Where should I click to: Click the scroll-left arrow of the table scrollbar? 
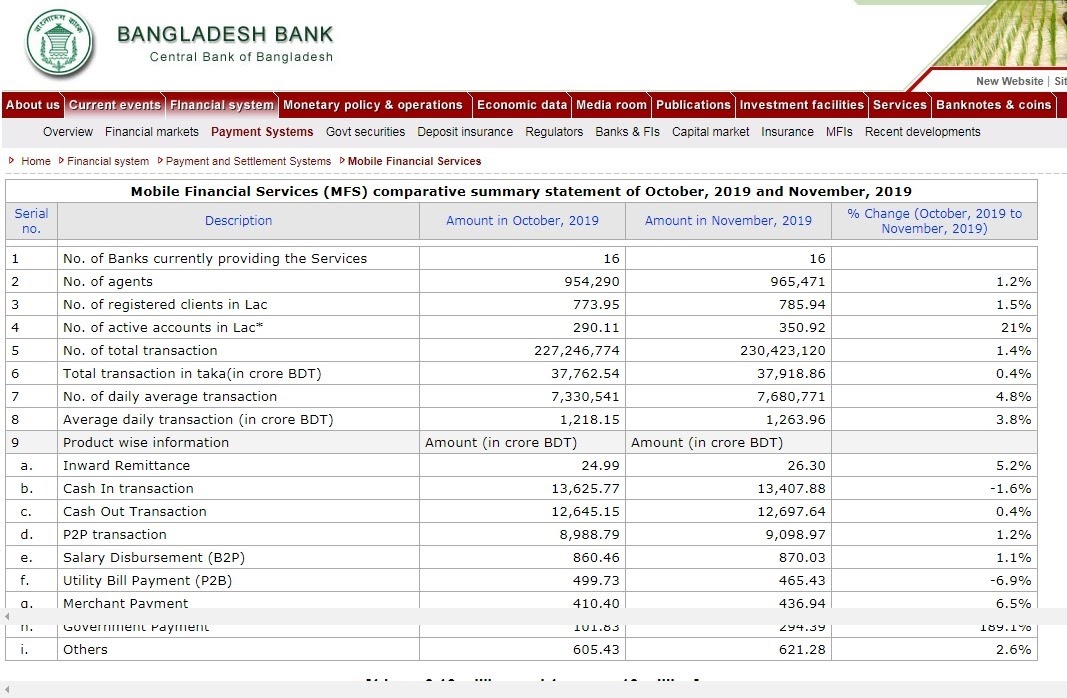(7, 616)
